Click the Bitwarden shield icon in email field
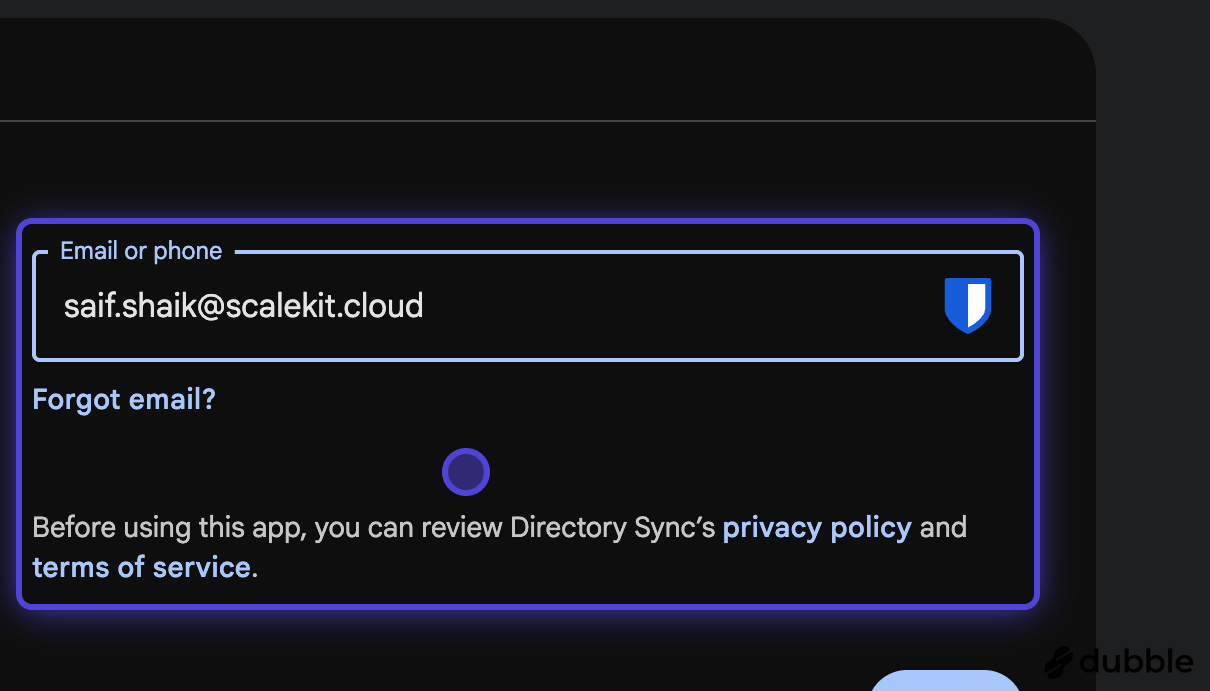Screen dimensions: 1210x691 [x=967, y=305]
